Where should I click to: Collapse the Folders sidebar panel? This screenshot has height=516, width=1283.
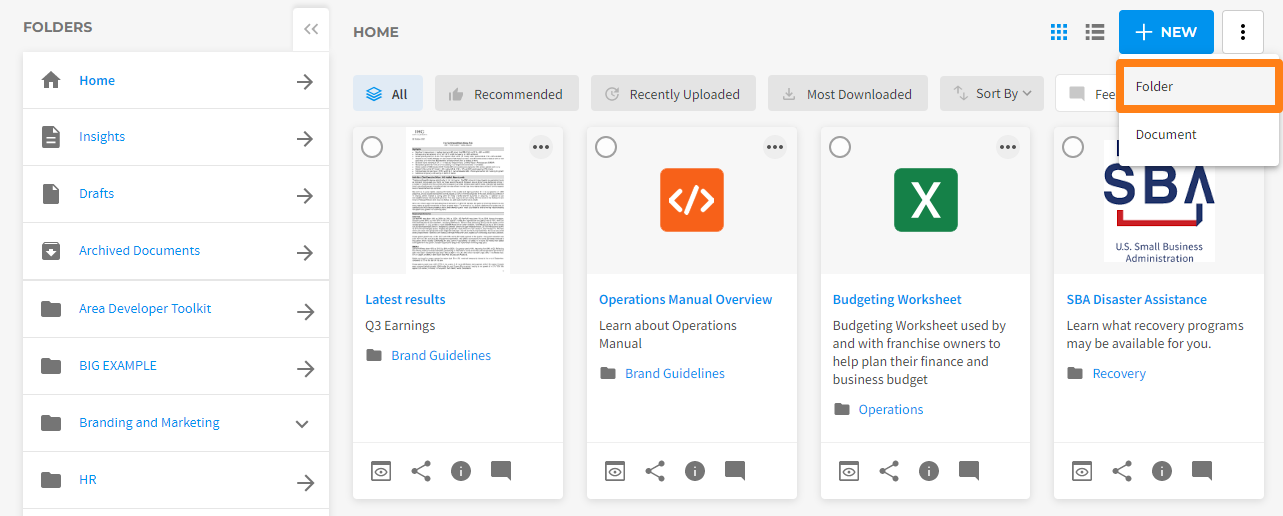[311, 29]
